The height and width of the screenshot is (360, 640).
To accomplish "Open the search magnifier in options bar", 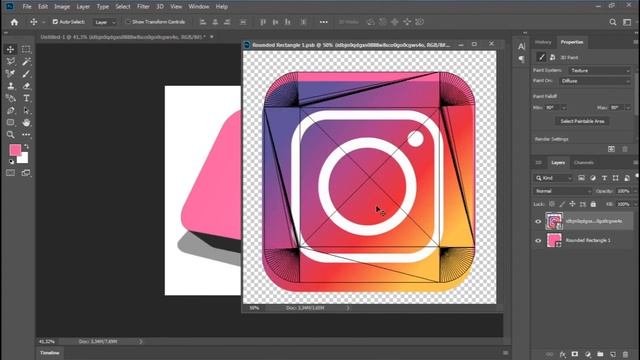I will click(613, 22).
